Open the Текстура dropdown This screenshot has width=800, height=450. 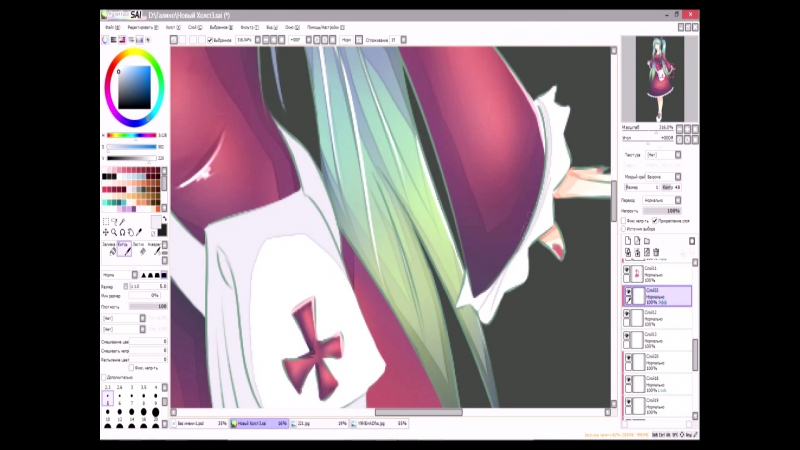click(678, 155)
